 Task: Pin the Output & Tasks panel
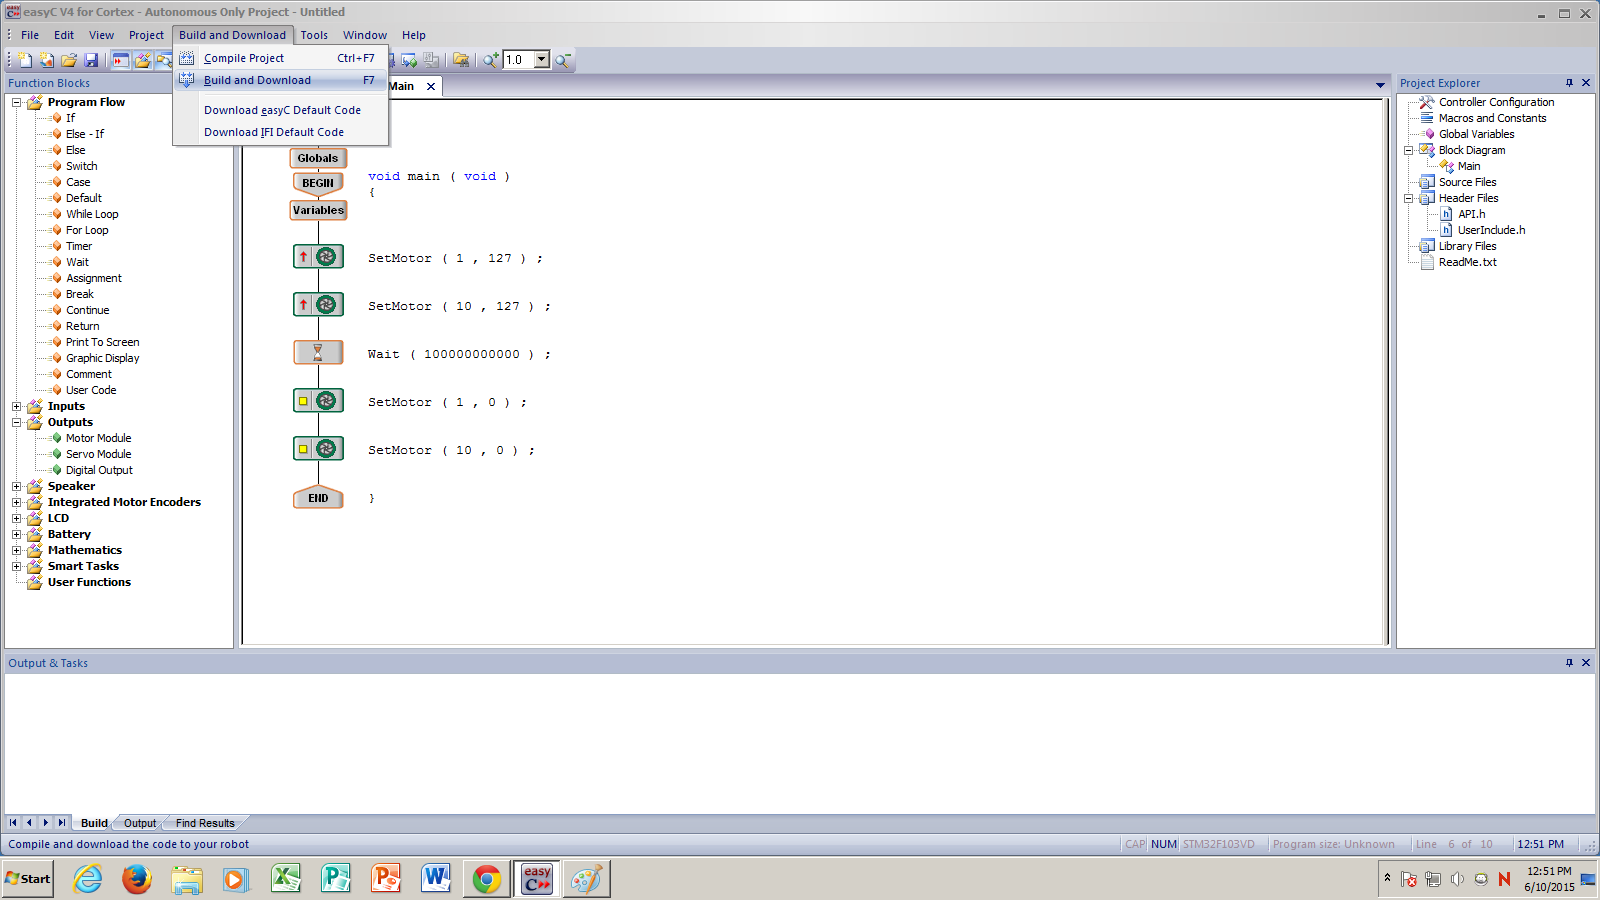1569,663
